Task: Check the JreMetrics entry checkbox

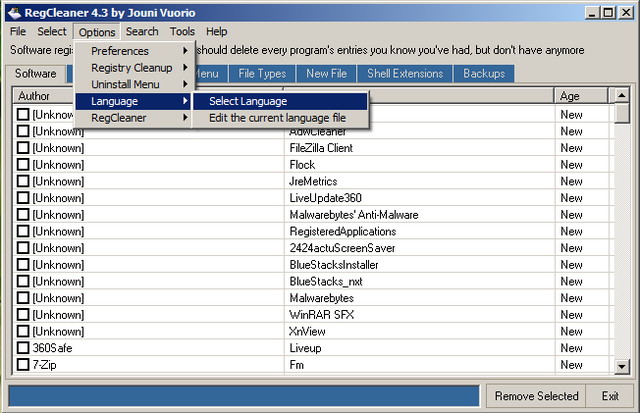Action: (x=23, y=181)
